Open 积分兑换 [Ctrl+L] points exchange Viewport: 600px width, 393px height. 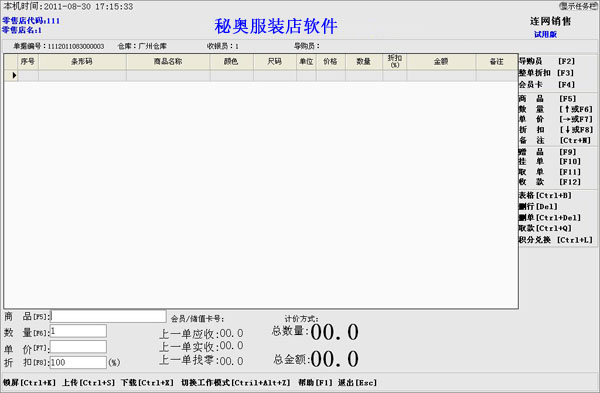point(556,240)
